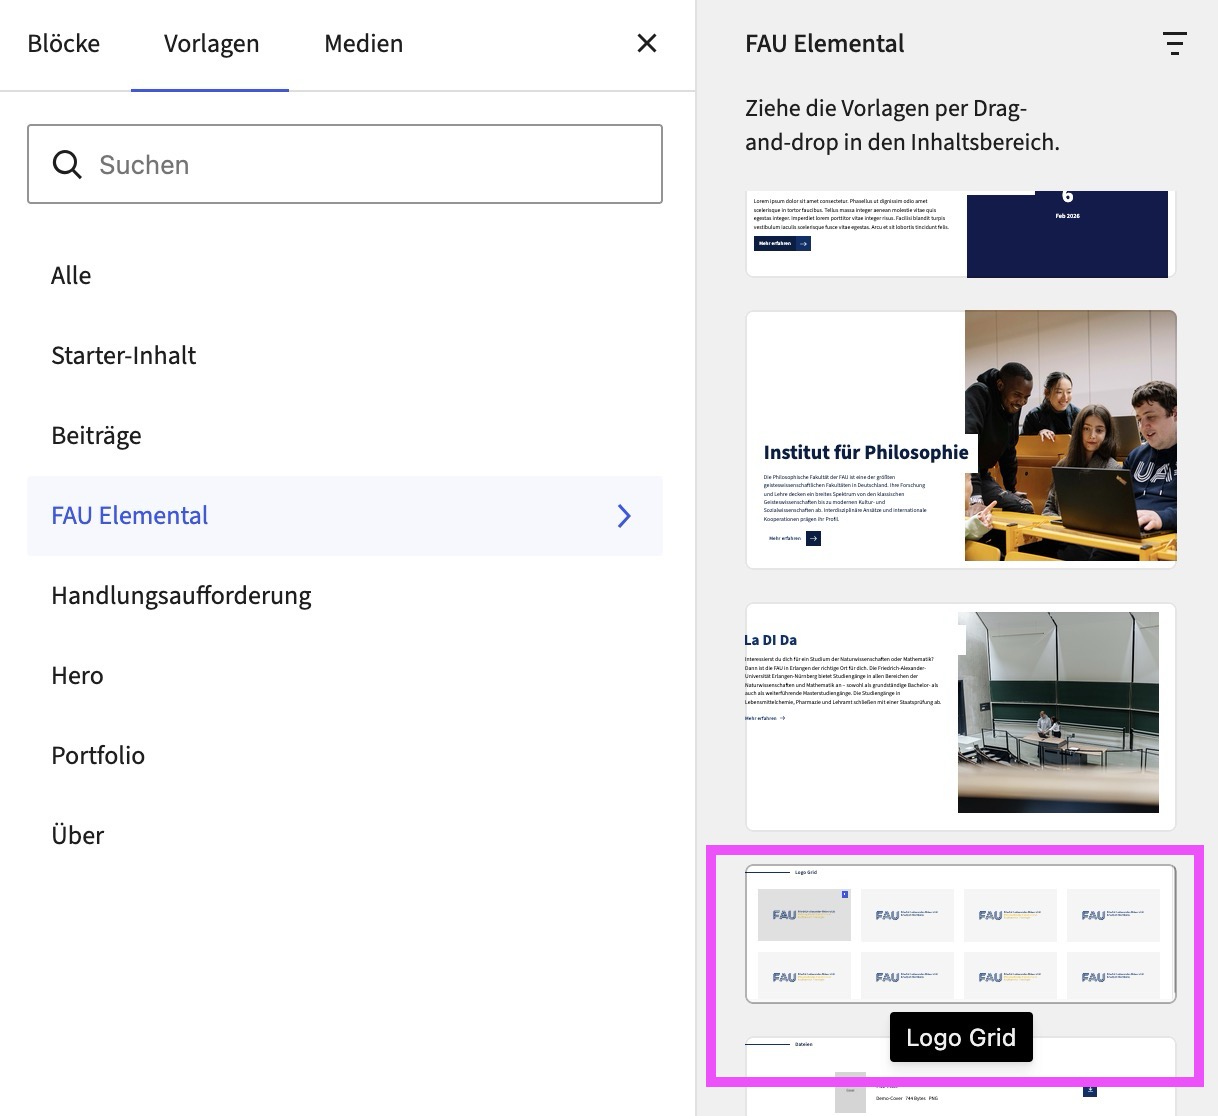This screenshot has height=1116, width=1218.
Task: Click the search magnifier icon
Action: [67, 165]
